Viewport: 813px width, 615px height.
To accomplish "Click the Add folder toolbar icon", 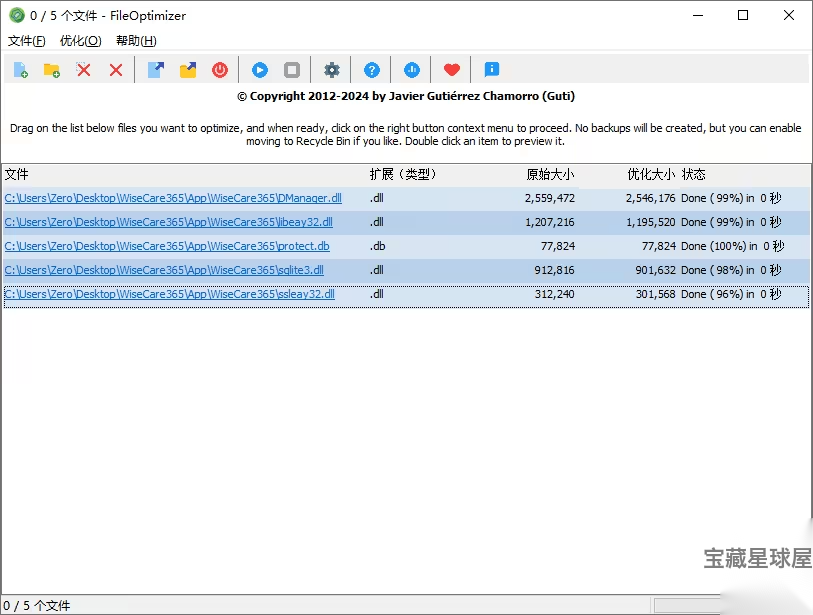I will [x=51, y=69].
